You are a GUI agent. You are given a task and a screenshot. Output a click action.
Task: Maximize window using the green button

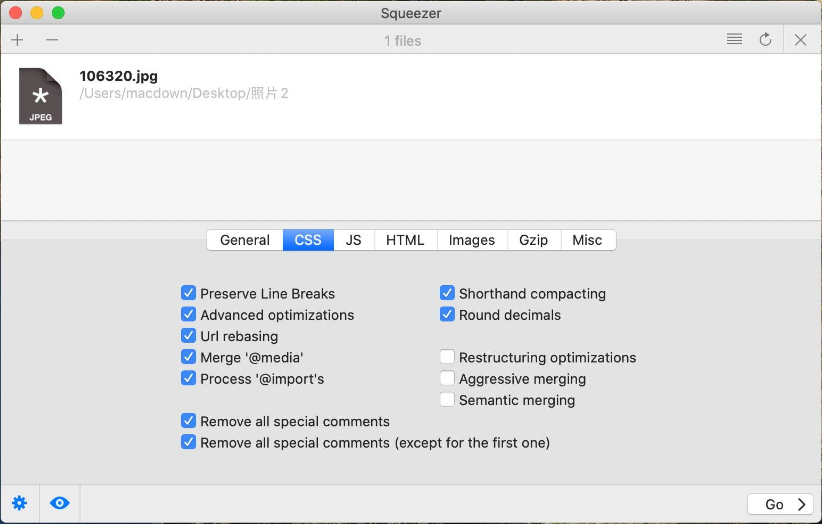(58, 13)
